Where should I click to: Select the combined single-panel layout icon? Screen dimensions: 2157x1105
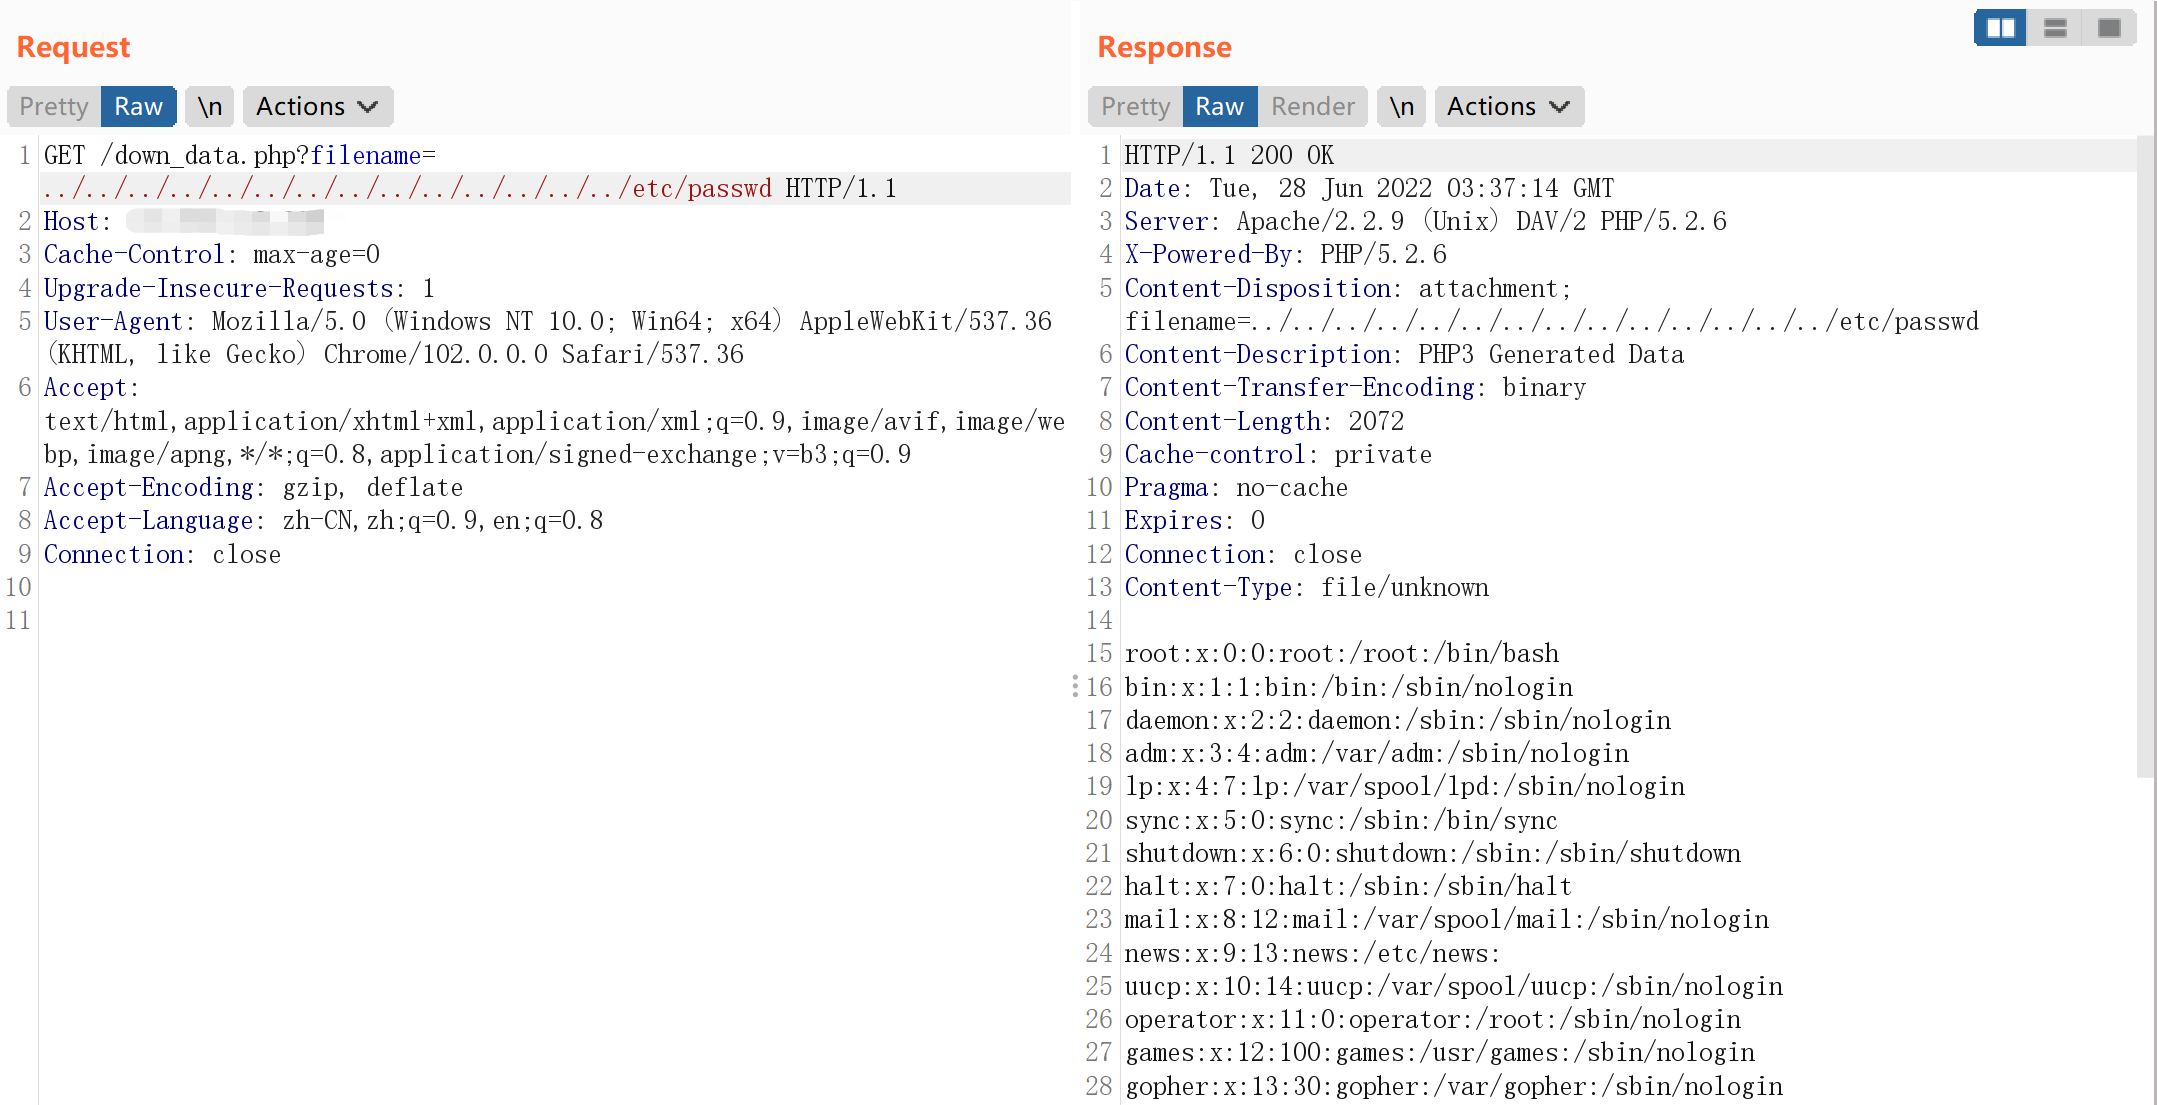click(x=2109, y=28)
